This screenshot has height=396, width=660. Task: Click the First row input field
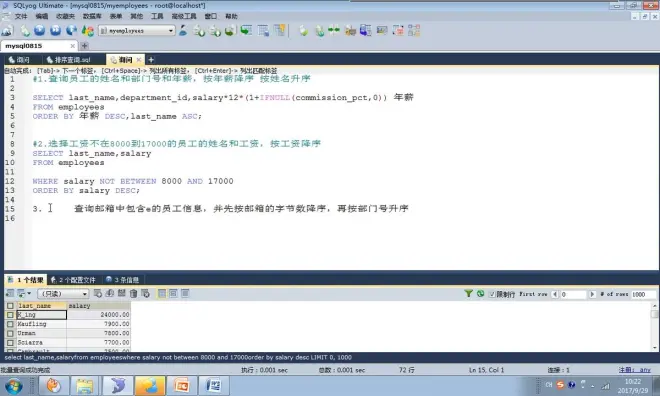(x=573, y=294)
